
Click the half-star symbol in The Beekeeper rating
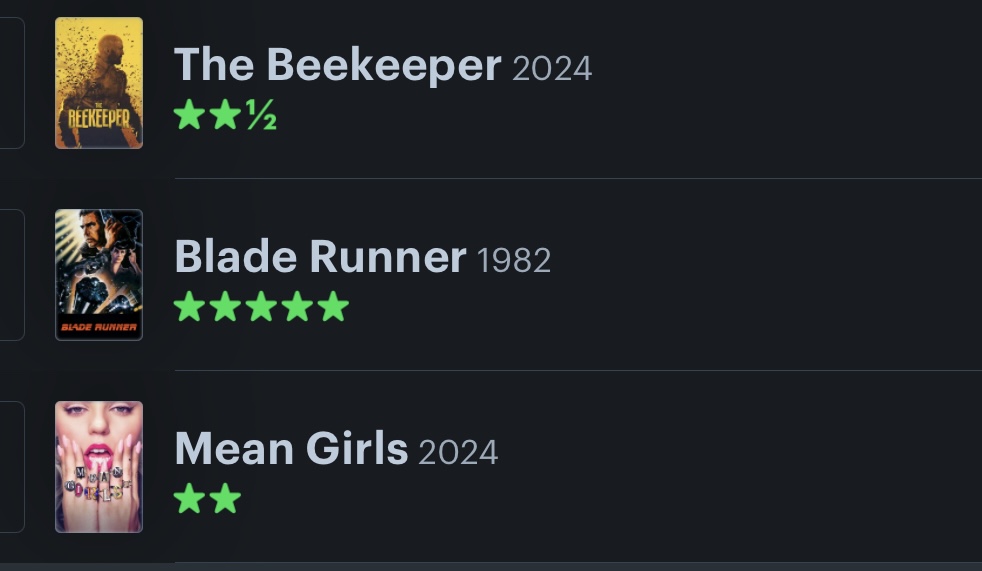point(262,117)
